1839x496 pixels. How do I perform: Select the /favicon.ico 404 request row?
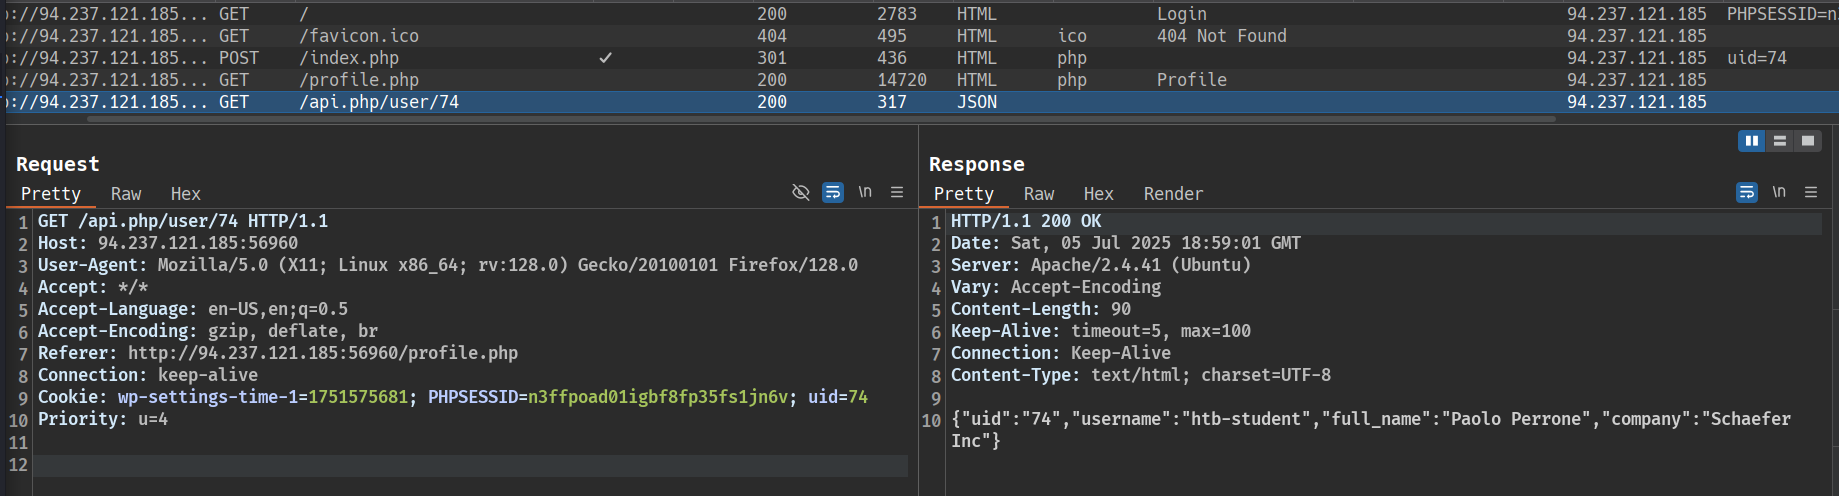358,36
